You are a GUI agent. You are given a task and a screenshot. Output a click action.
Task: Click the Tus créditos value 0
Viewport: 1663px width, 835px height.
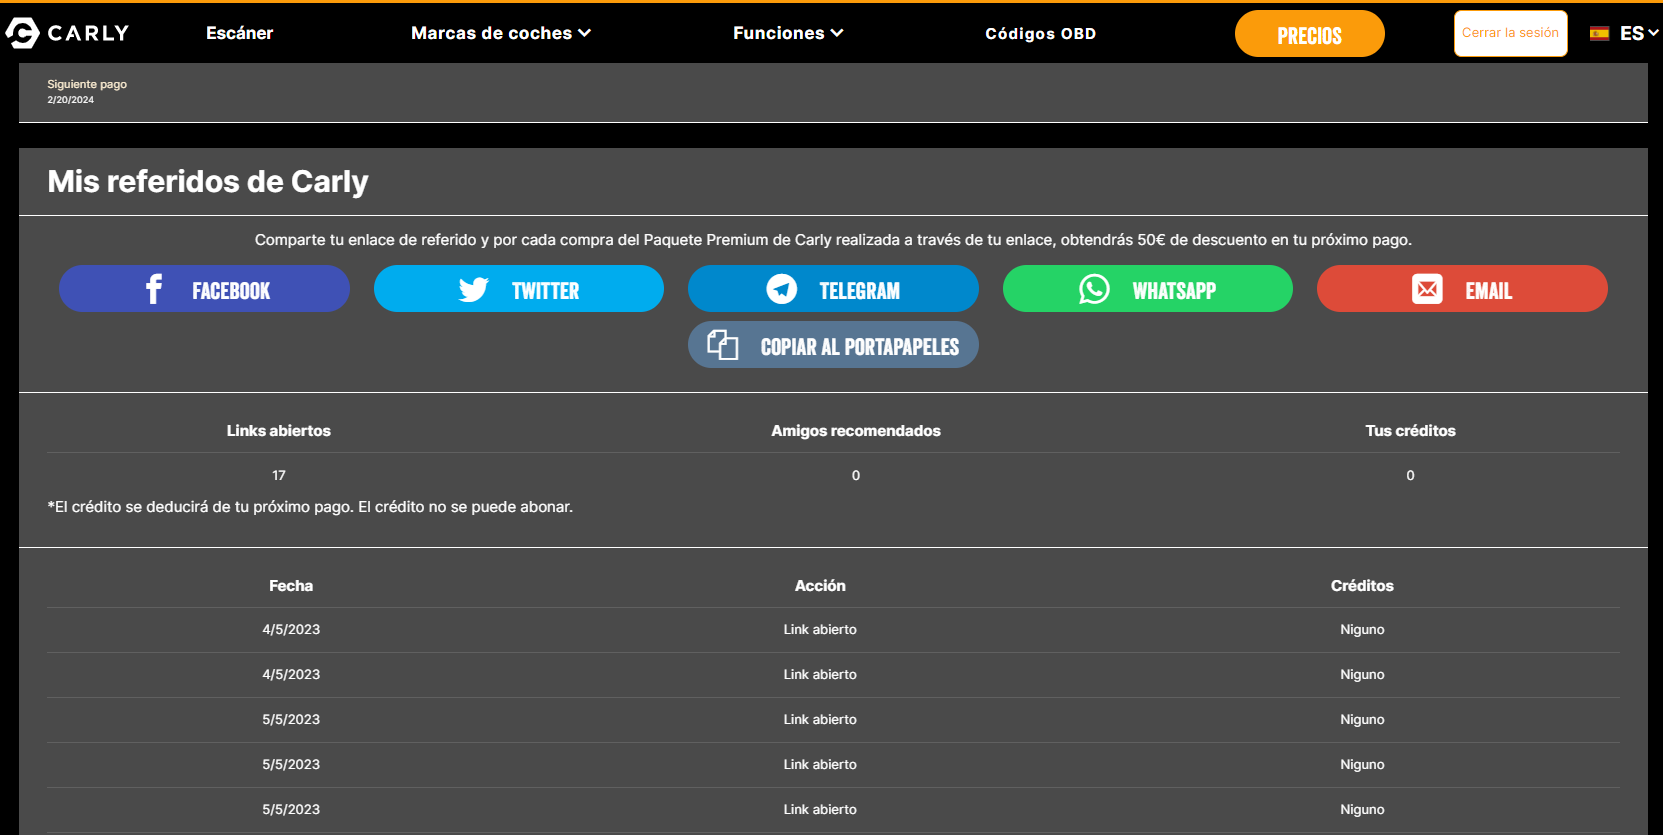click(1410, 475)
